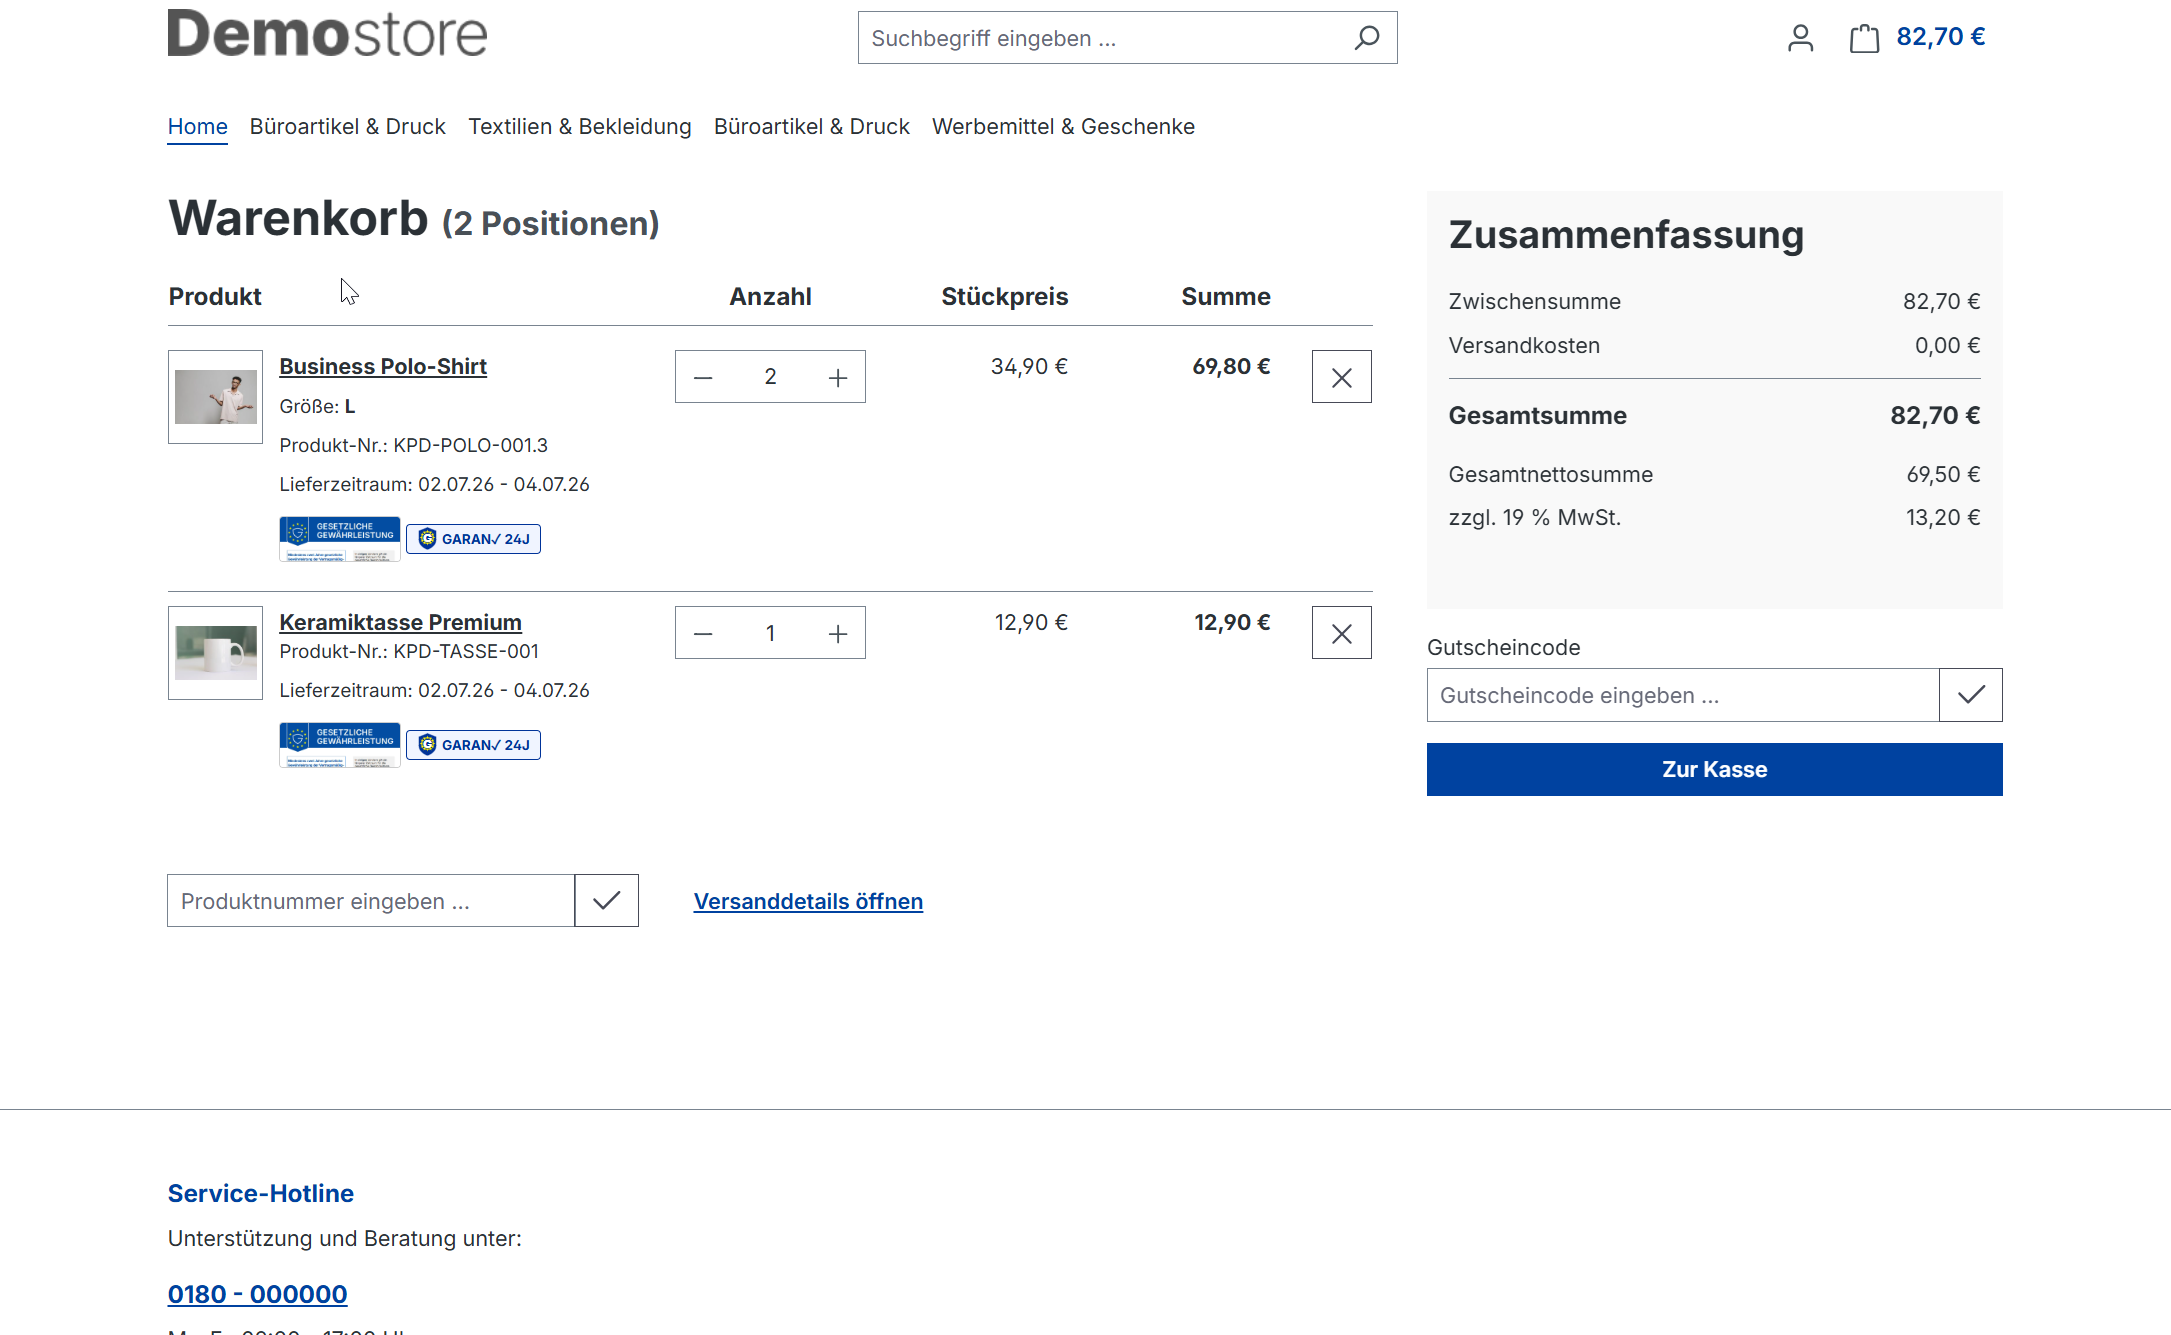Click the Business Polo-Shirt thumbnail
Viewport: 2171px width, 1335px height.
(x=215, y=397)
